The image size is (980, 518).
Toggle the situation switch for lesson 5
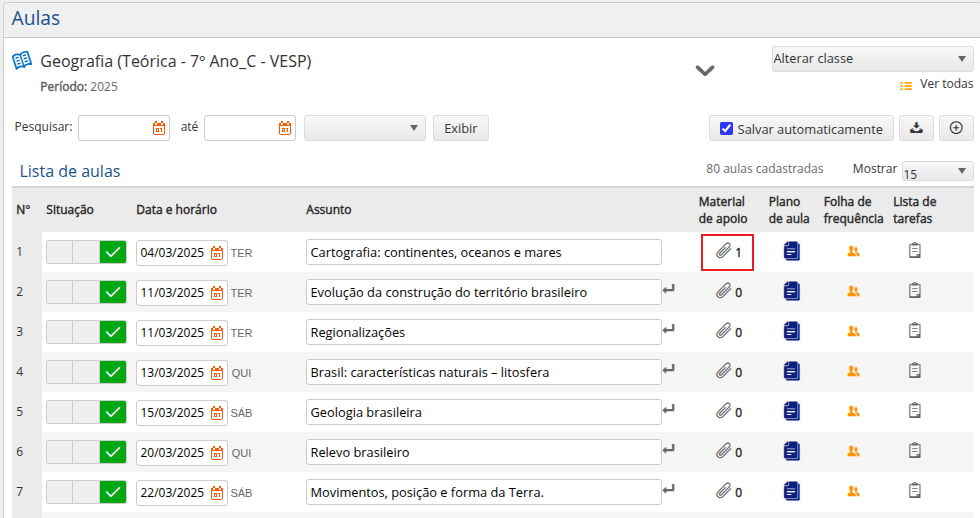coord(86,411)
